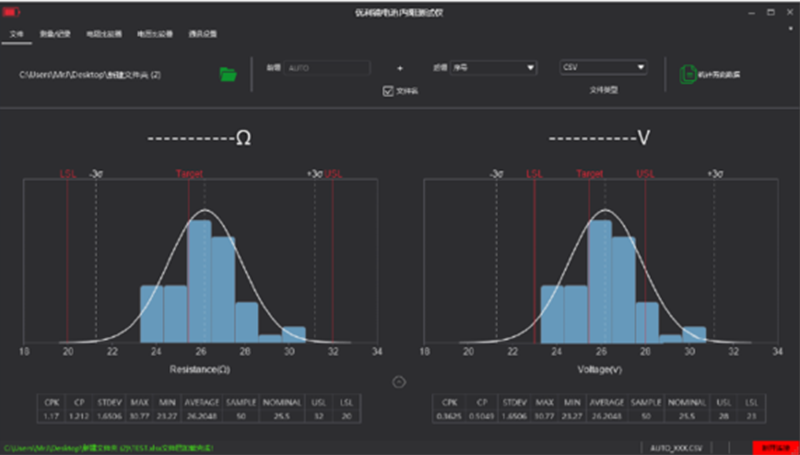Click the tallest bar in Resistance histogram
The height and width of the screenshot is (455, 800).
pyautogui.click(x=199, y=280)
